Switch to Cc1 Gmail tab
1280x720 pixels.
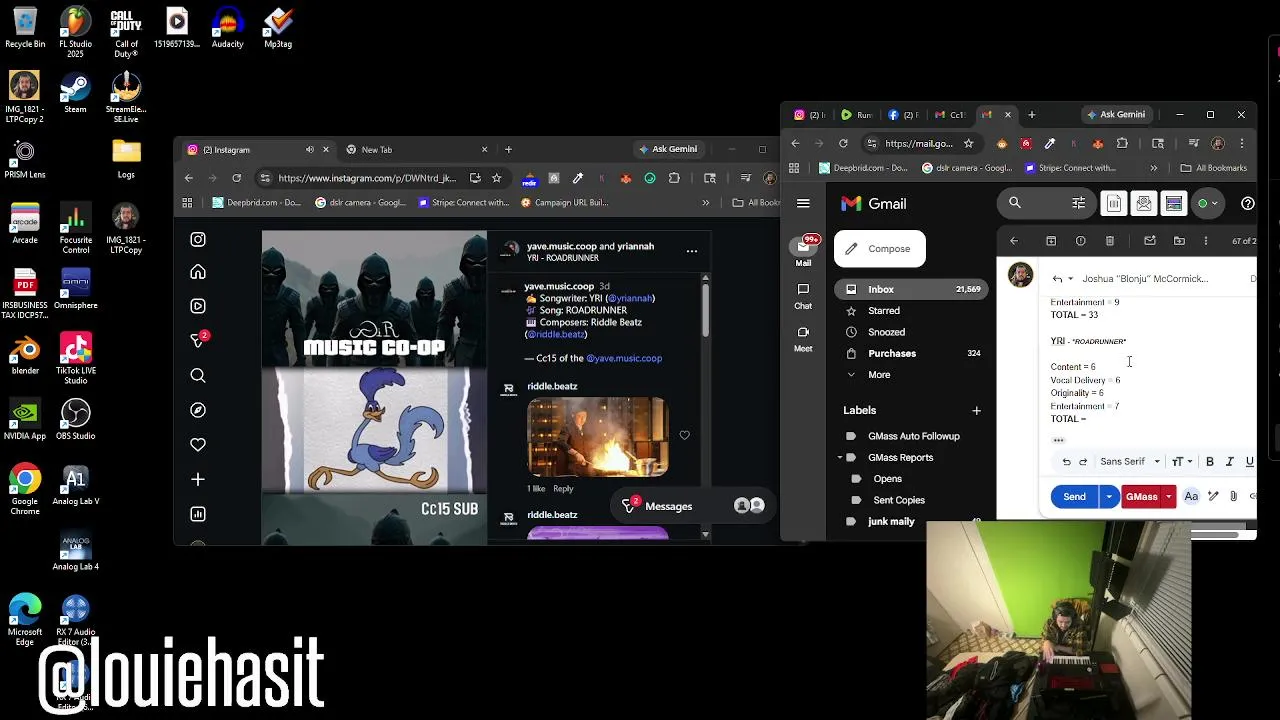tap(950, 115)
